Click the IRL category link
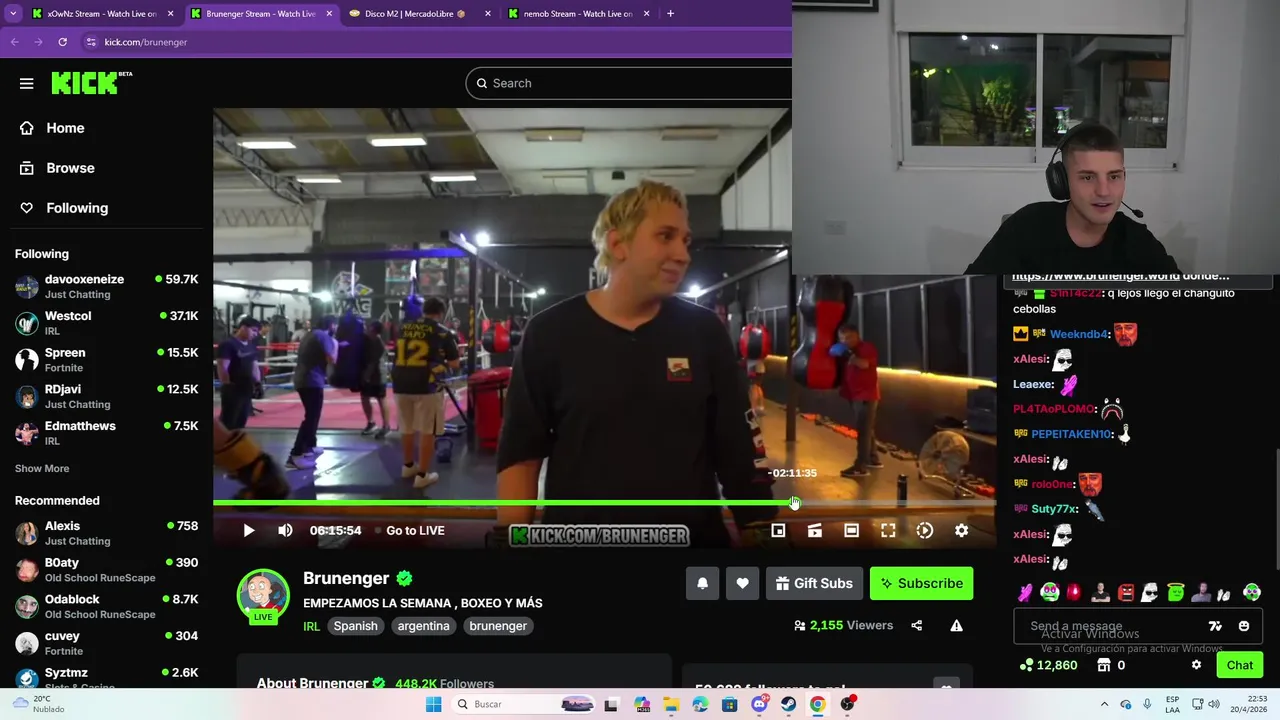This screenshot has height=720, width=1280. coord(311,626)
